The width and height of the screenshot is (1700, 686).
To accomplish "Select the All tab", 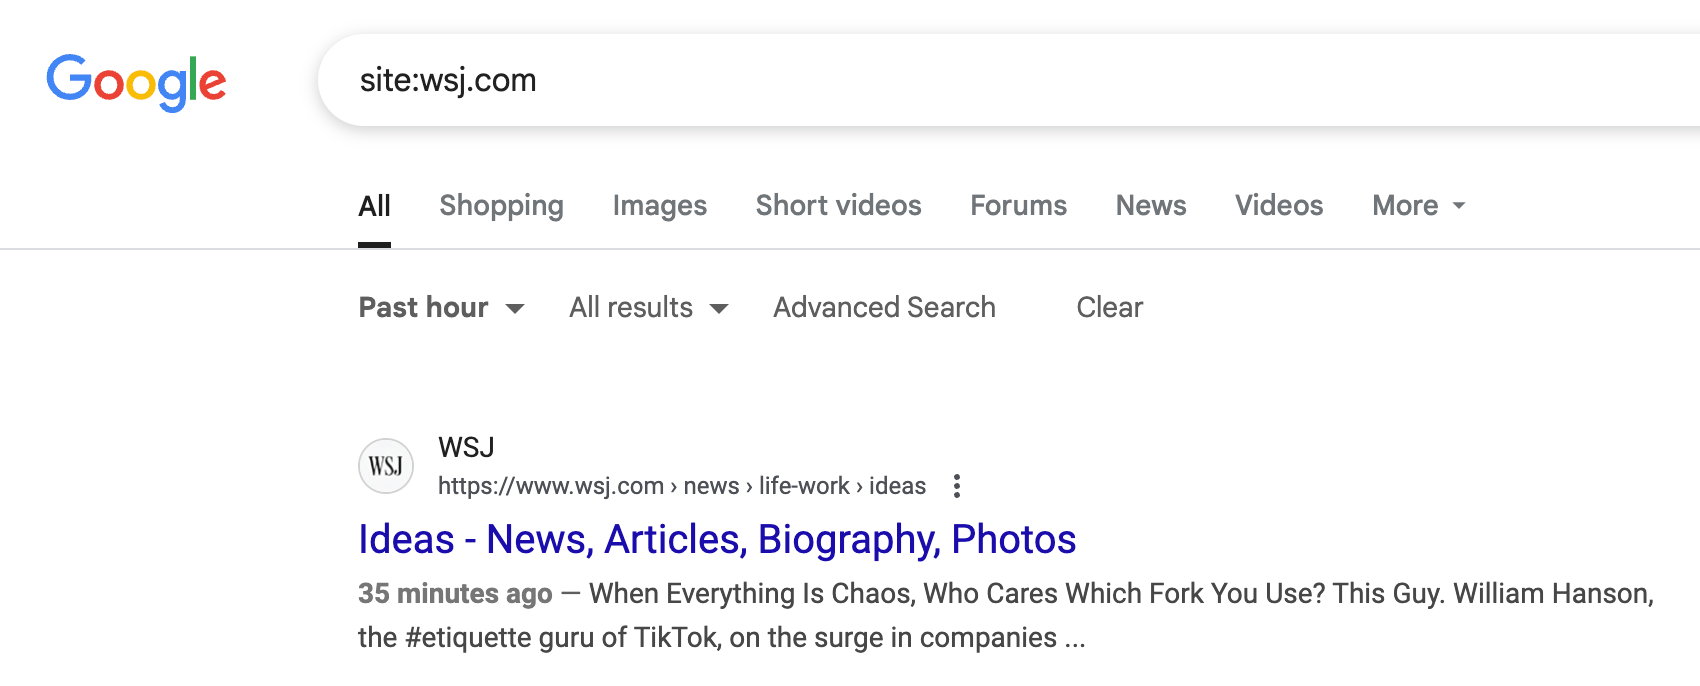I will click(x=374, y=206).
